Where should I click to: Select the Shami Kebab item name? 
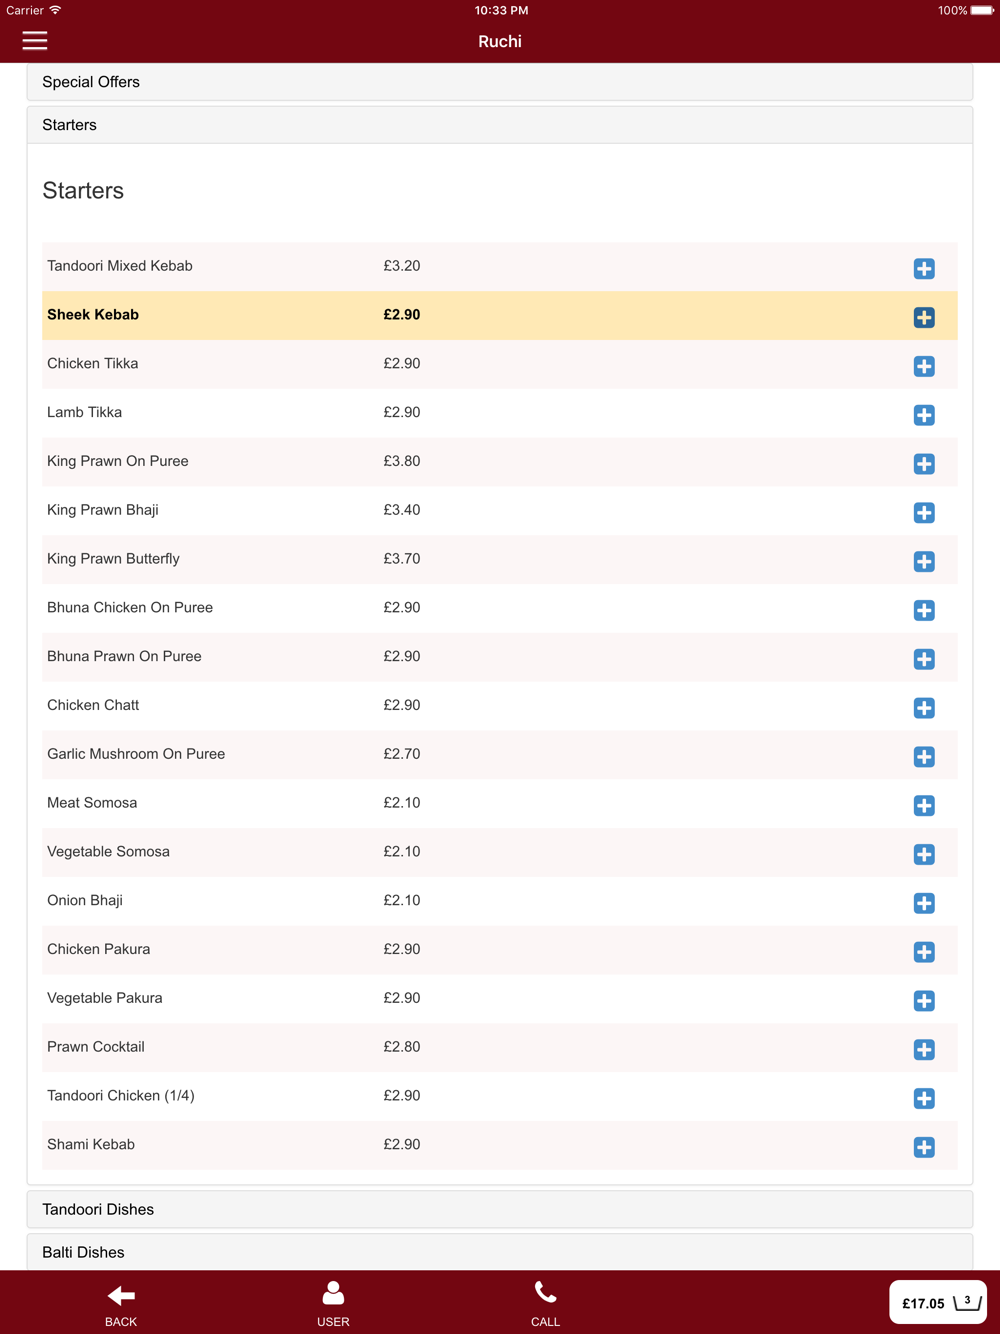click(91, 1145)
